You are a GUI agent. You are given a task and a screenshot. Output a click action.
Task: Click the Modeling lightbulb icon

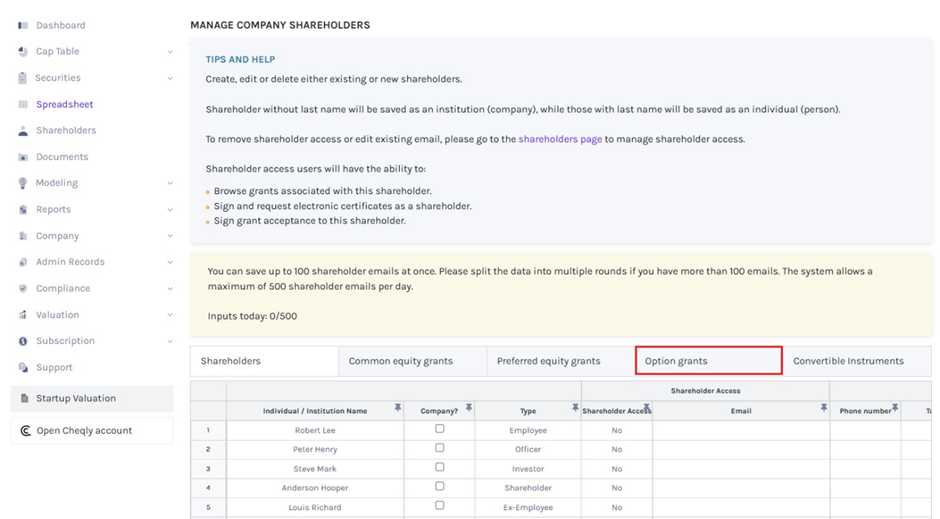(23, 183)
